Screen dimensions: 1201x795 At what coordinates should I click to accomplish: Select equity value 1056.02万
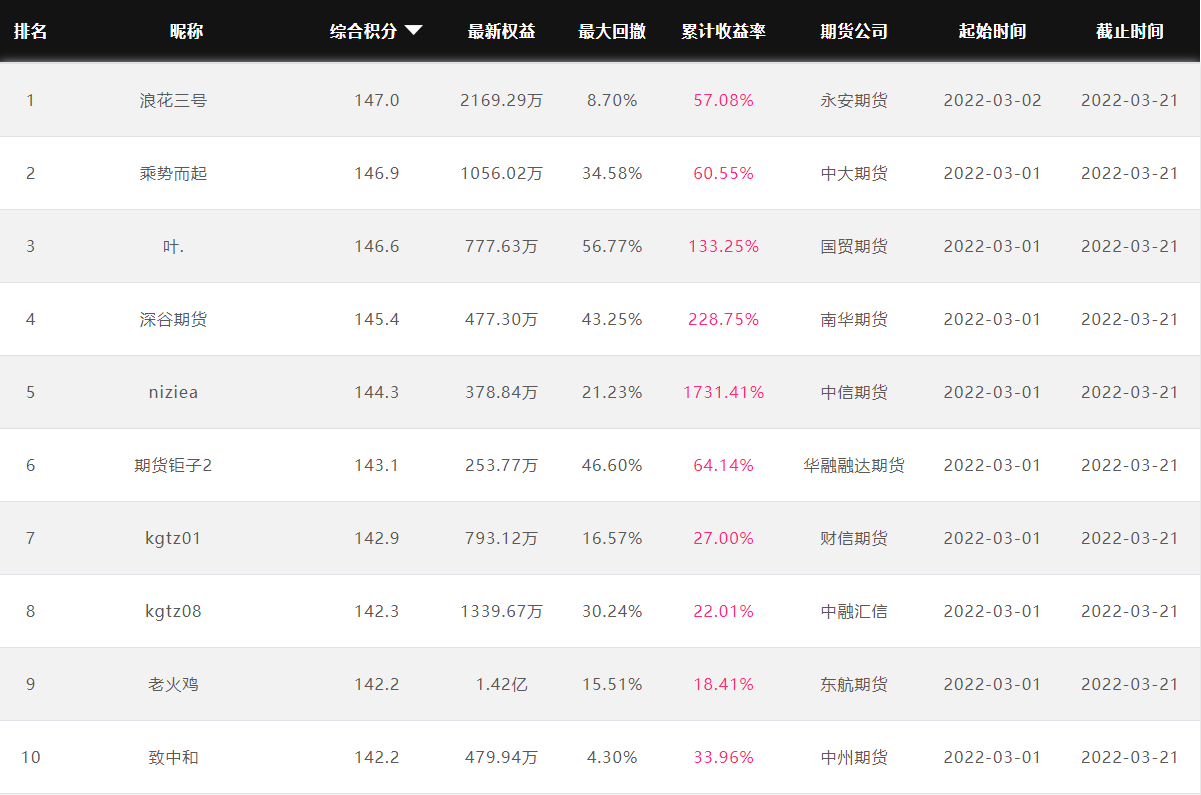(502, 173)
